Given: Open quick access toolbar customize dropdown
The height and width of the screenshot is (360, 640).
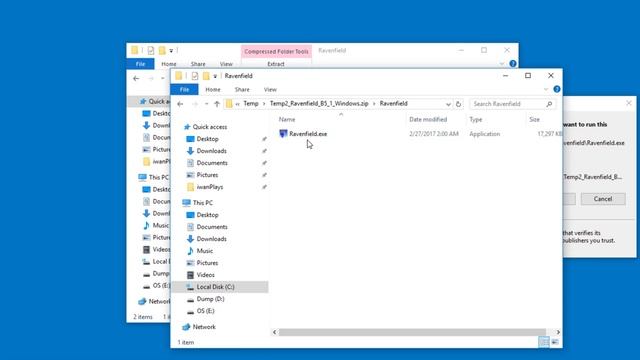Looking at the screenshot, I should pyautogui.click(x=215, y=76).
